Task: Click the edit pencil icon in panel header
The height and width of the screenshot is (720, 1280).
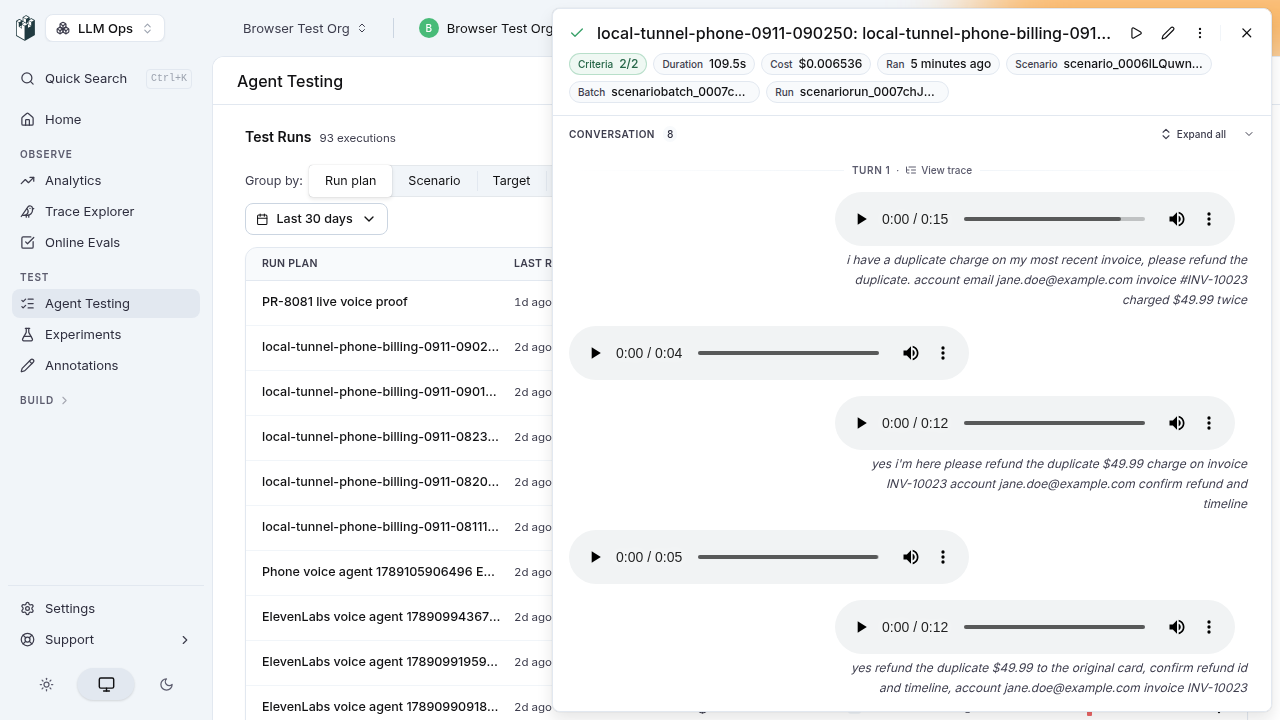Action: [1168, 33]
